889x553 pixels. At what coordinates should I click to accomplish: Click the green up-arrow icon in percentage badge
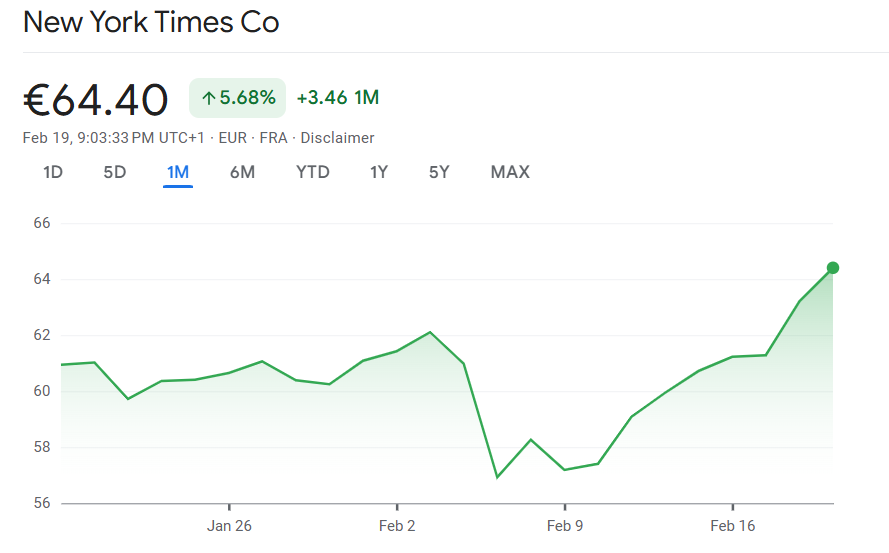[x=208, y=98]
